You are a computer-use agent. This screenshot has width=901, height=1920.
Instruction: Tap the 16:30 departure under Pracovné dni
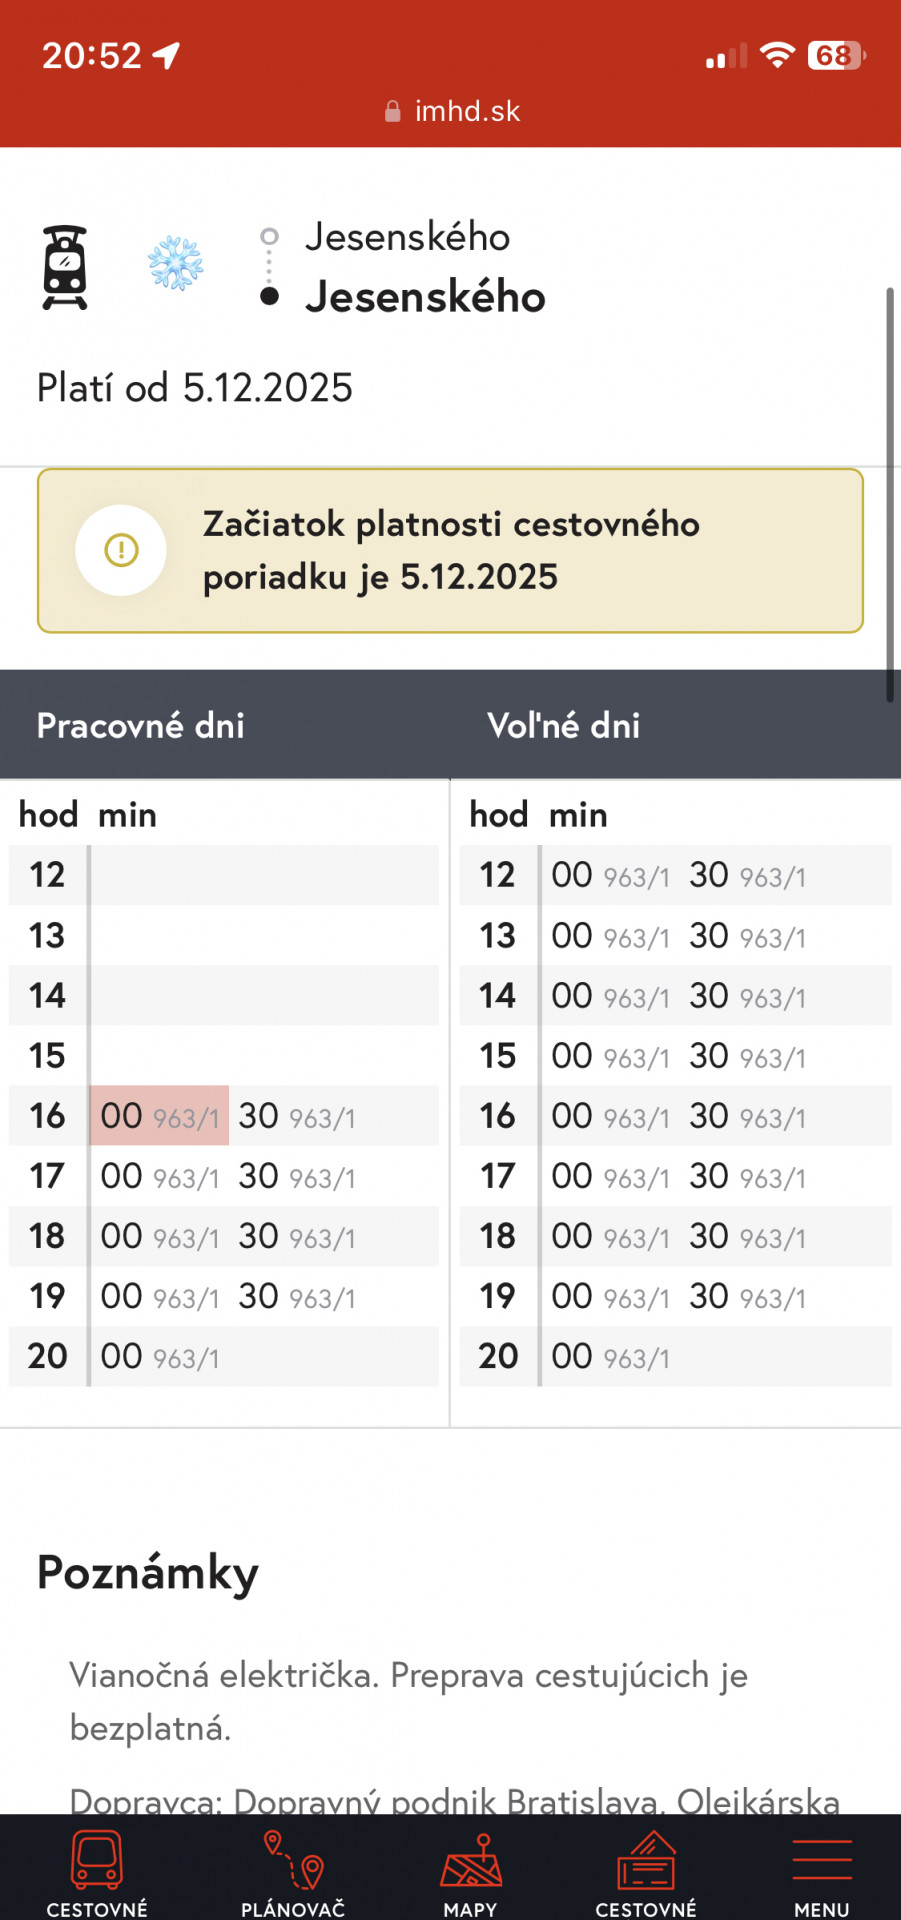296,1116
